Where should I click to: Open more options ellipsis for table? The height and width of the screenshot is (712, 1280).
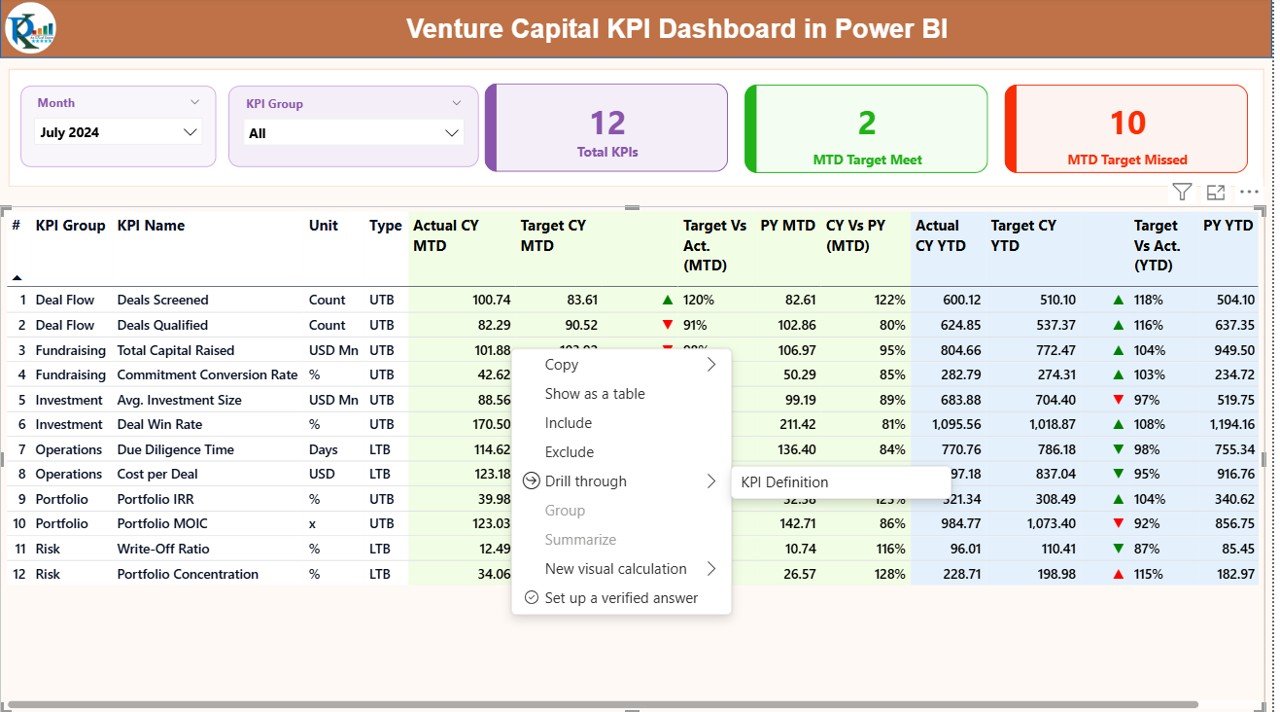(x=1249, y=192)
